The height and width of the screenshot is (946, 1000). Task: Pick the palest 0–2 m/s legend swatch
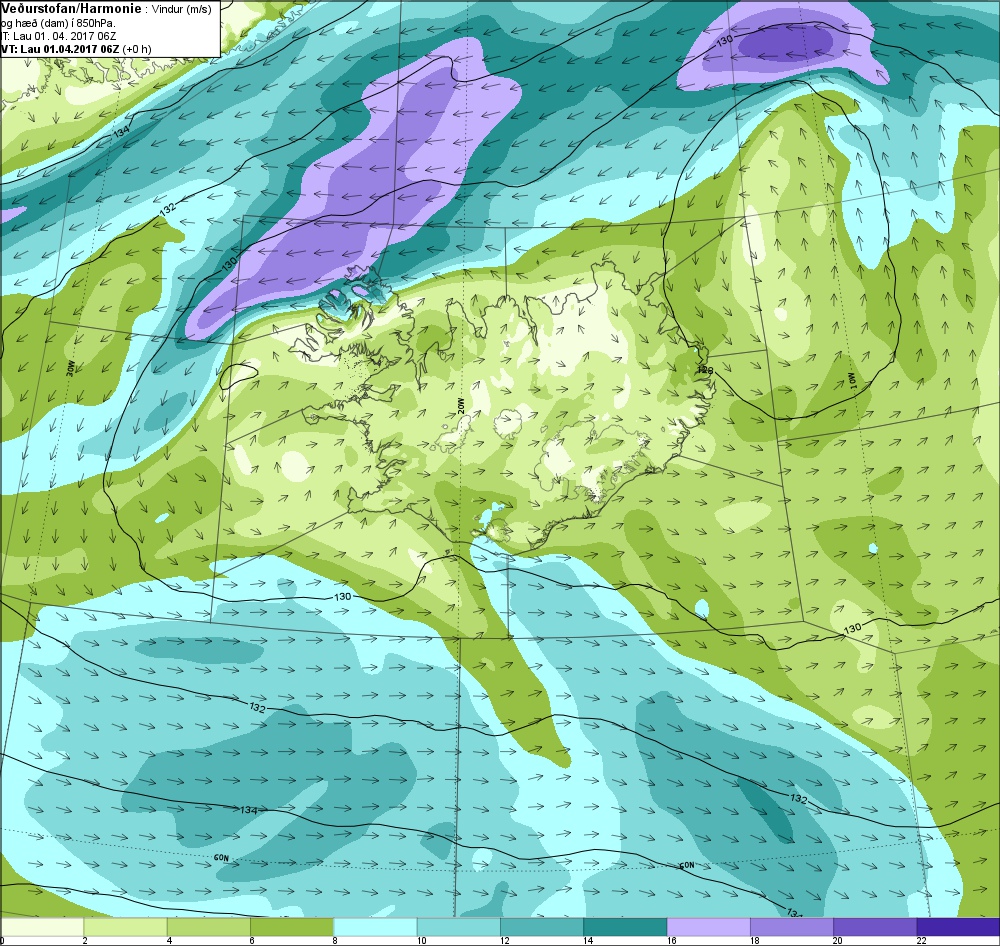click(42, 926)
